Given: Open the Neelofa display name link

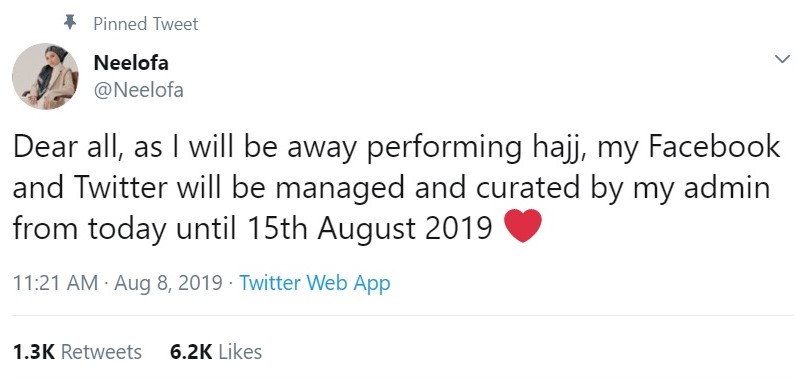Looking at the screenshot, I should click(x=131, y=63).
